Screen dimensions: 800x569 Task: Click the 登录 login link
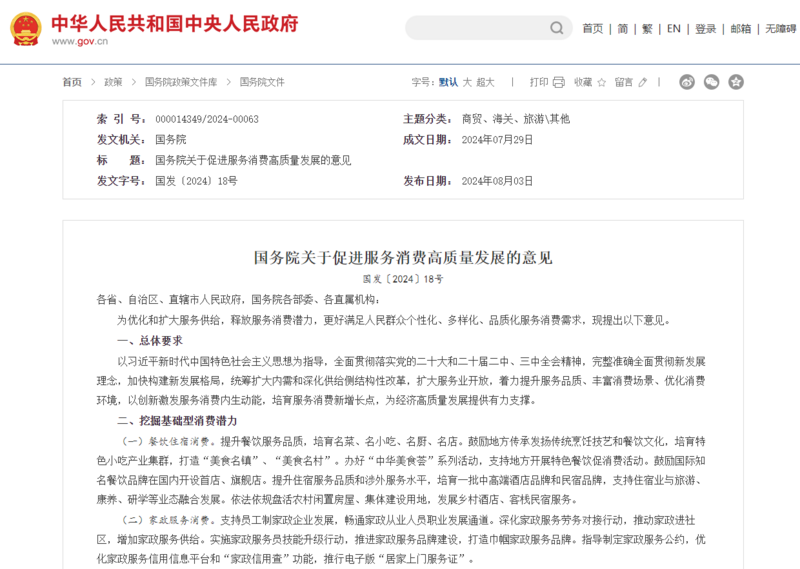[706, 29]
